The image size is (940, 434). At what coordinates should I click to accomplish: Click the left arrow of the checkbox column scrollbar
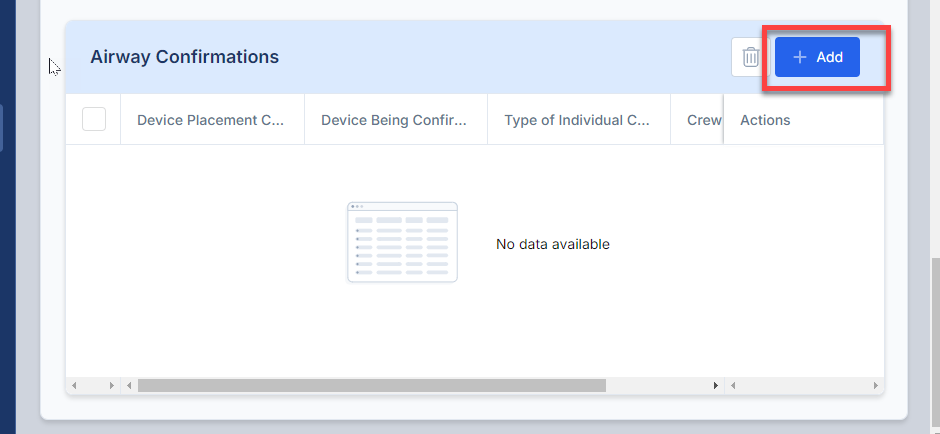74,385
